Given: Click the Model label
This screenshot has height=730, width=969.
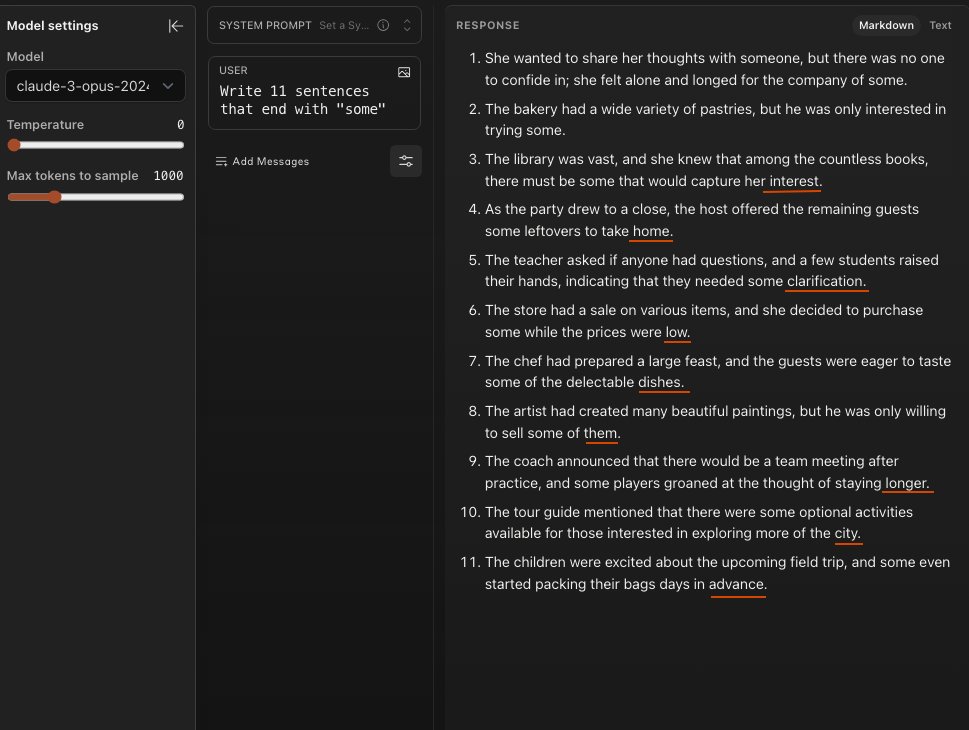Looking at the screenshot, I should 25,57.
